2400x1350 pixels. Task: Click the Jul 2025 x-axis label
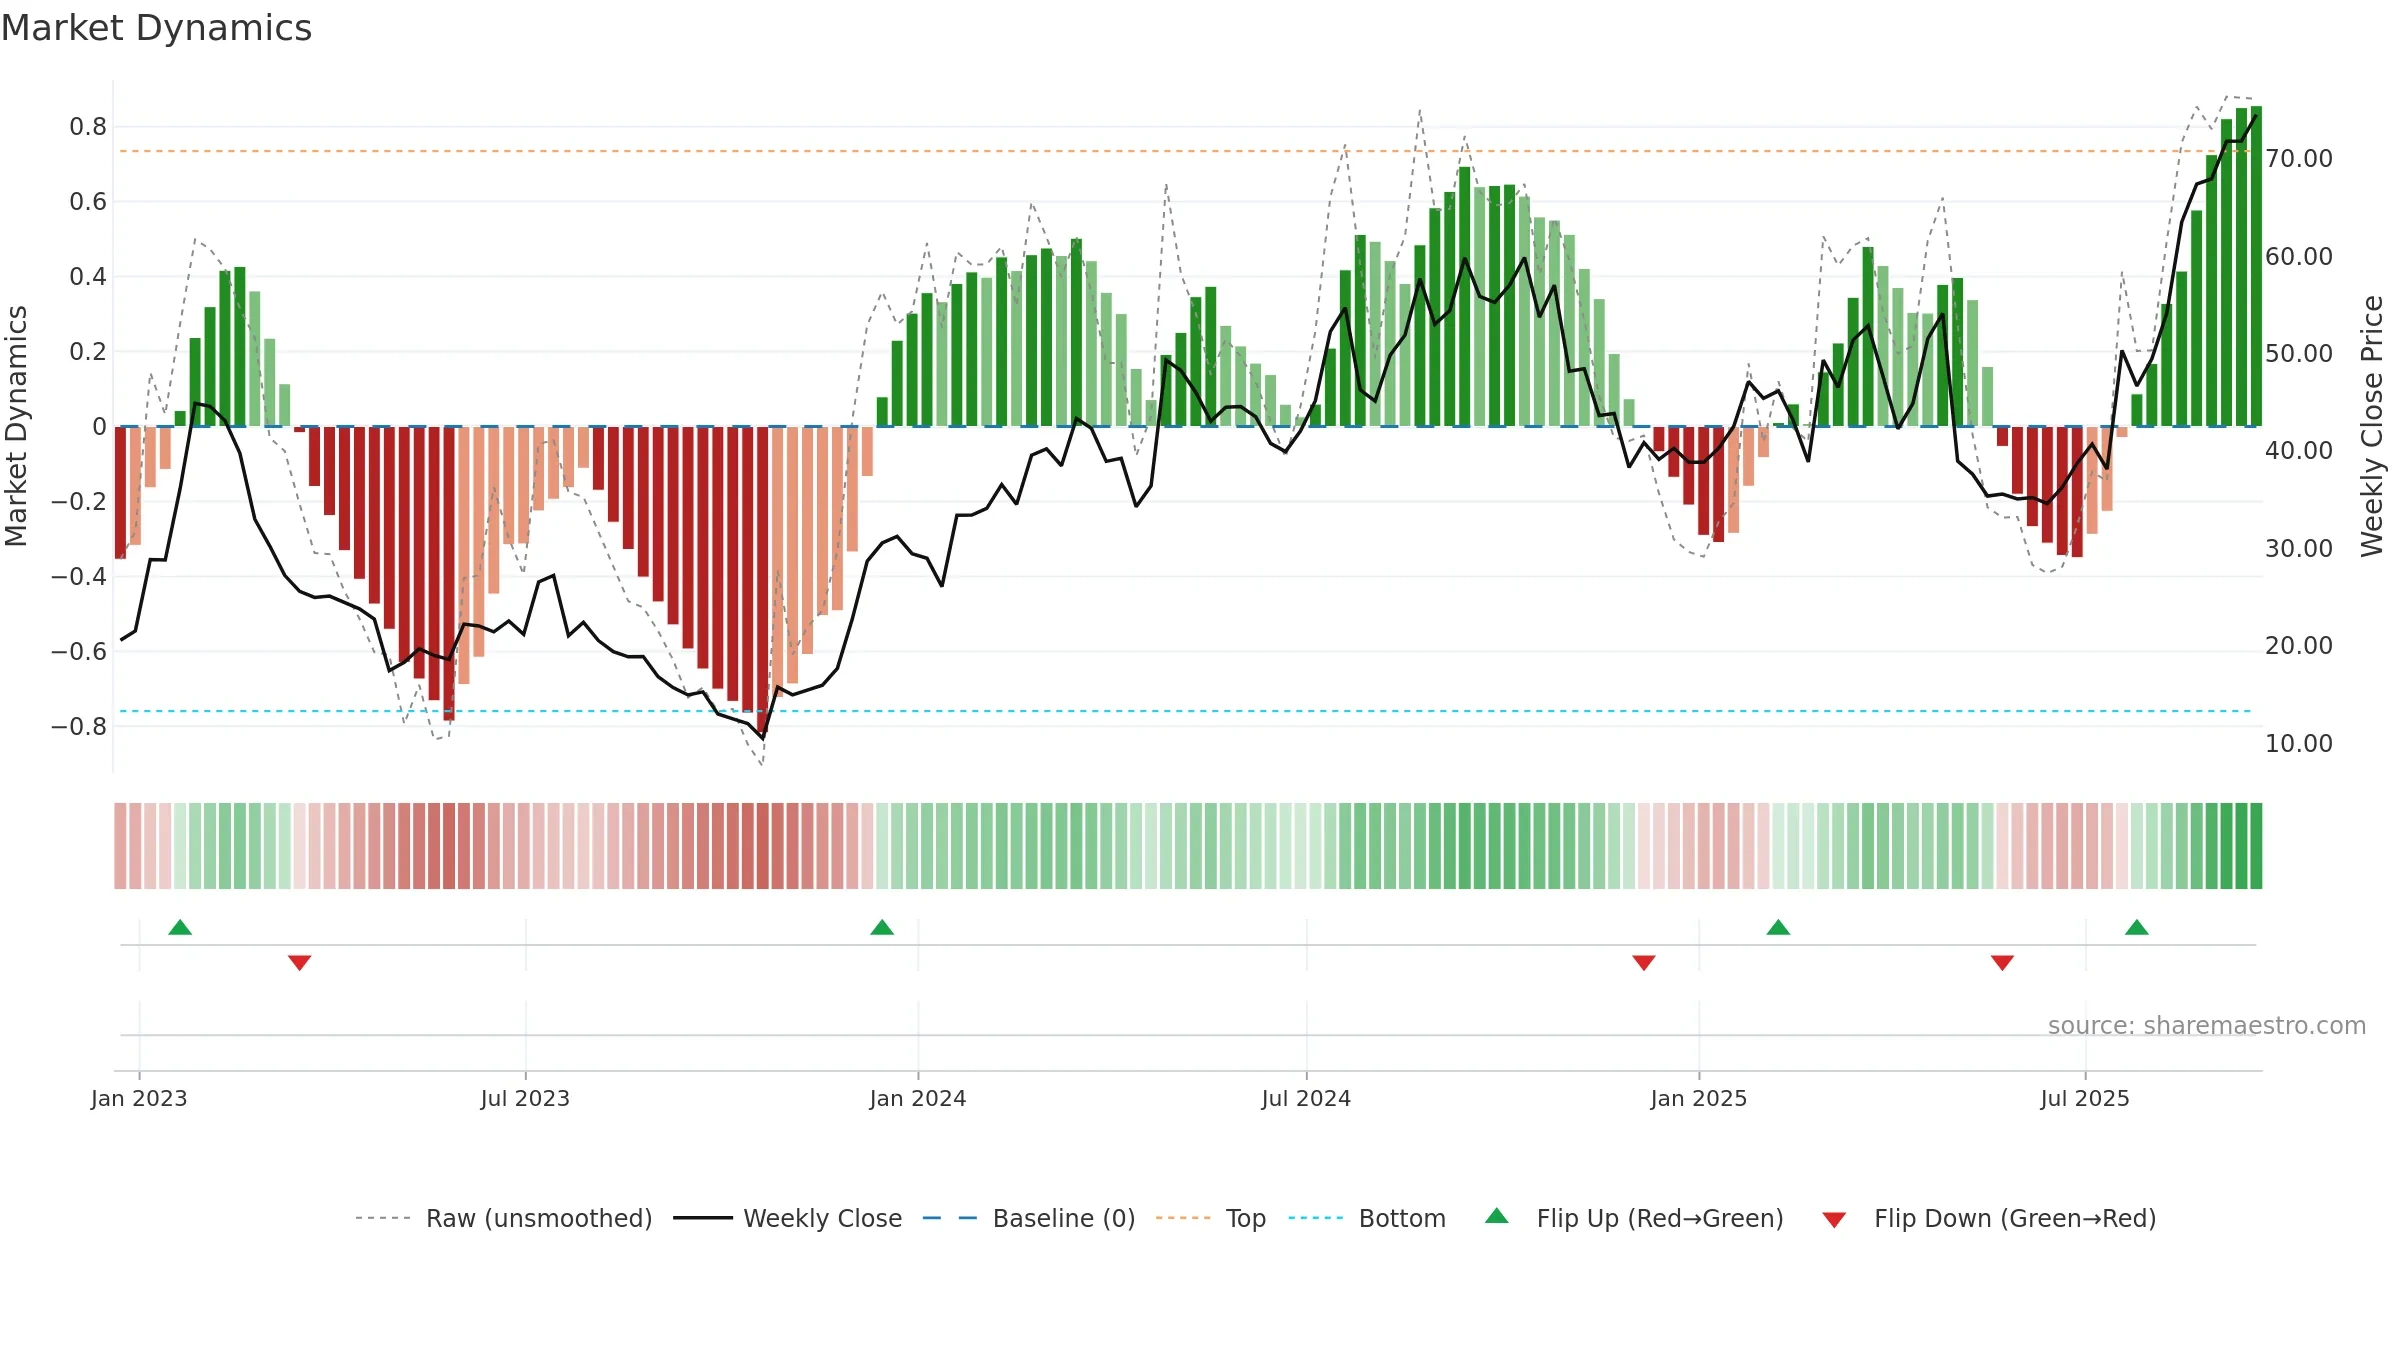pos(2085,1098)
